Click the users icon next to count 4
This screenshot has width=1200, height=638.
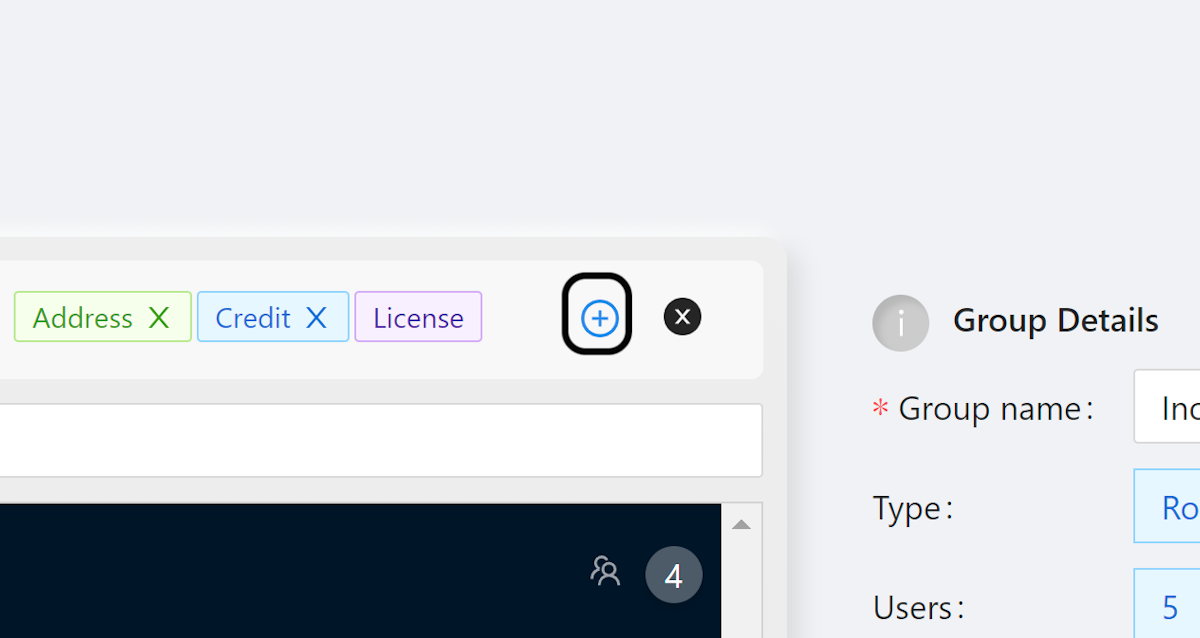[x=605, y=571]
